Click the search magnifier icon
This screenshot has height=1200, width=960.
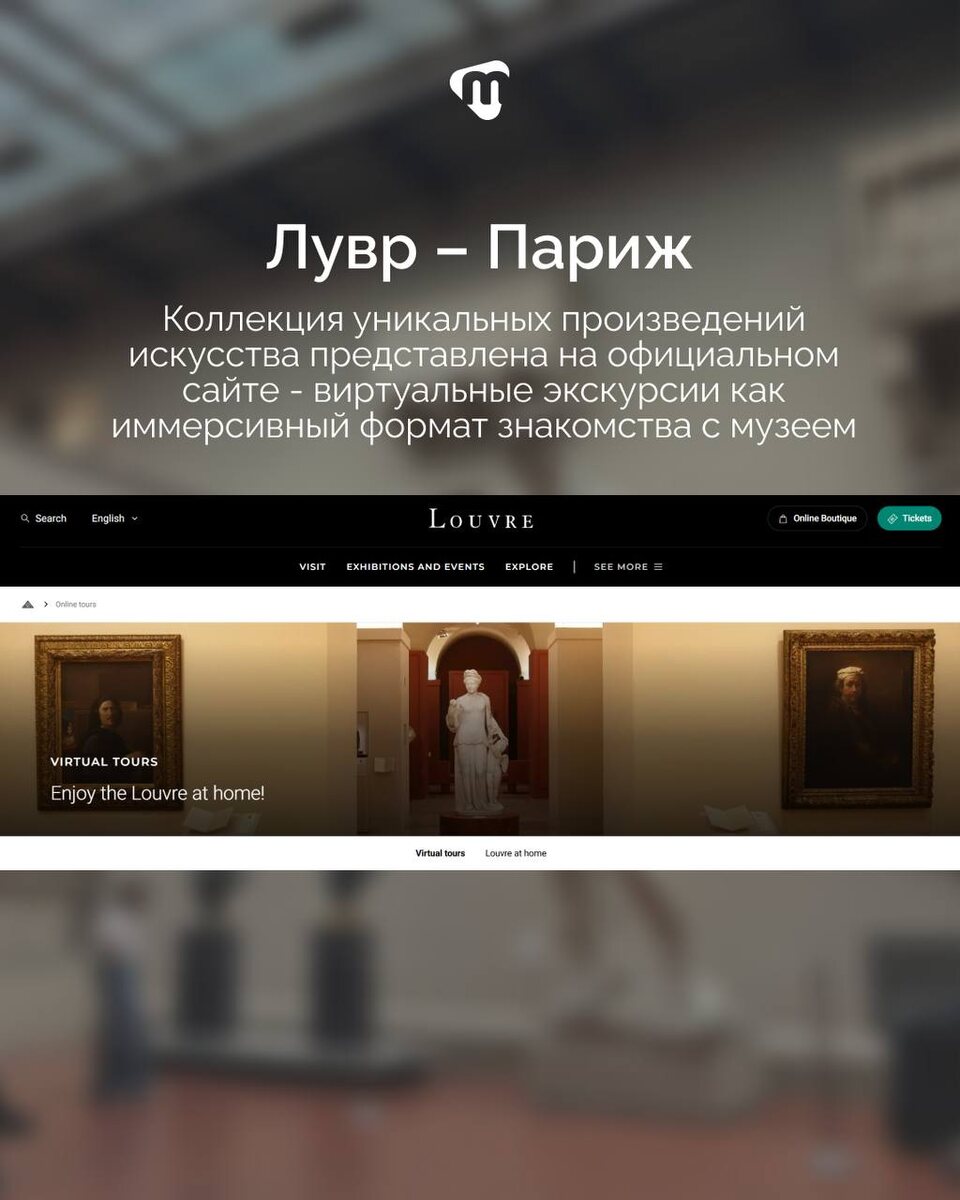(x=25, y=518)
